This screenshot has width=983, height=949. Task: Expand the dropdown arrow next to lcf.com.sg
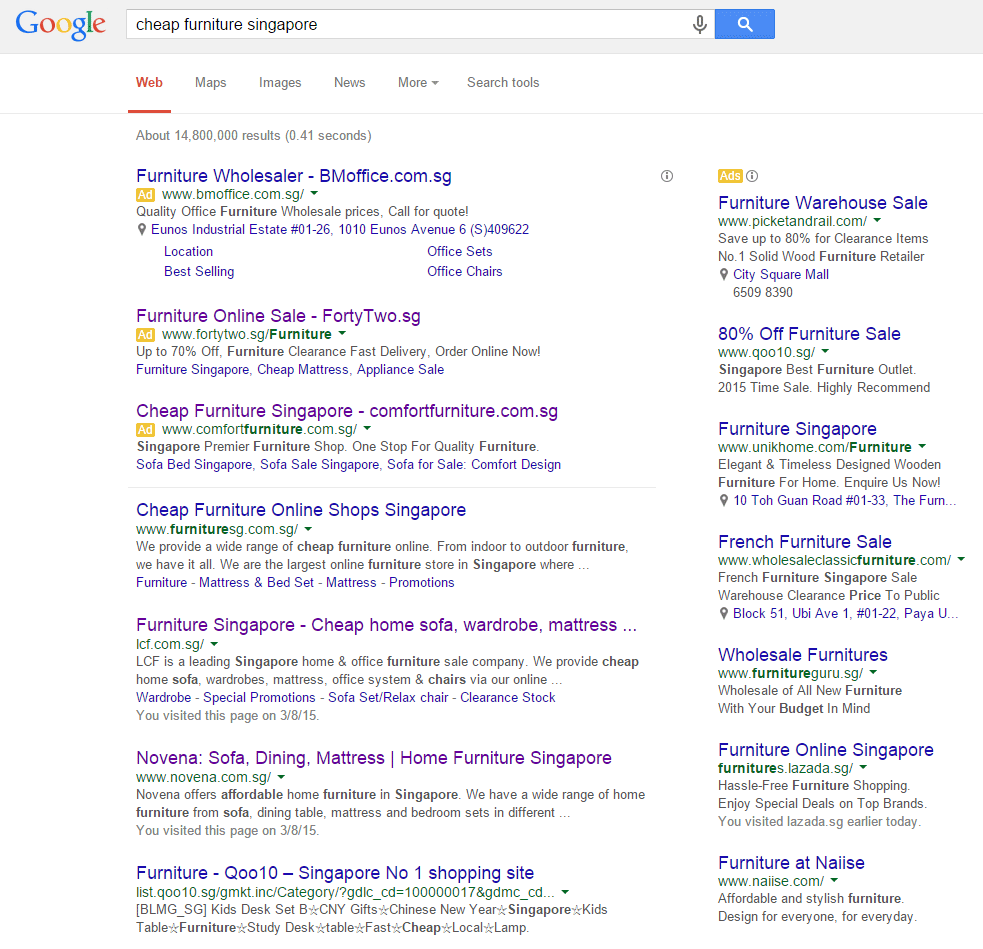coord(213,644)
